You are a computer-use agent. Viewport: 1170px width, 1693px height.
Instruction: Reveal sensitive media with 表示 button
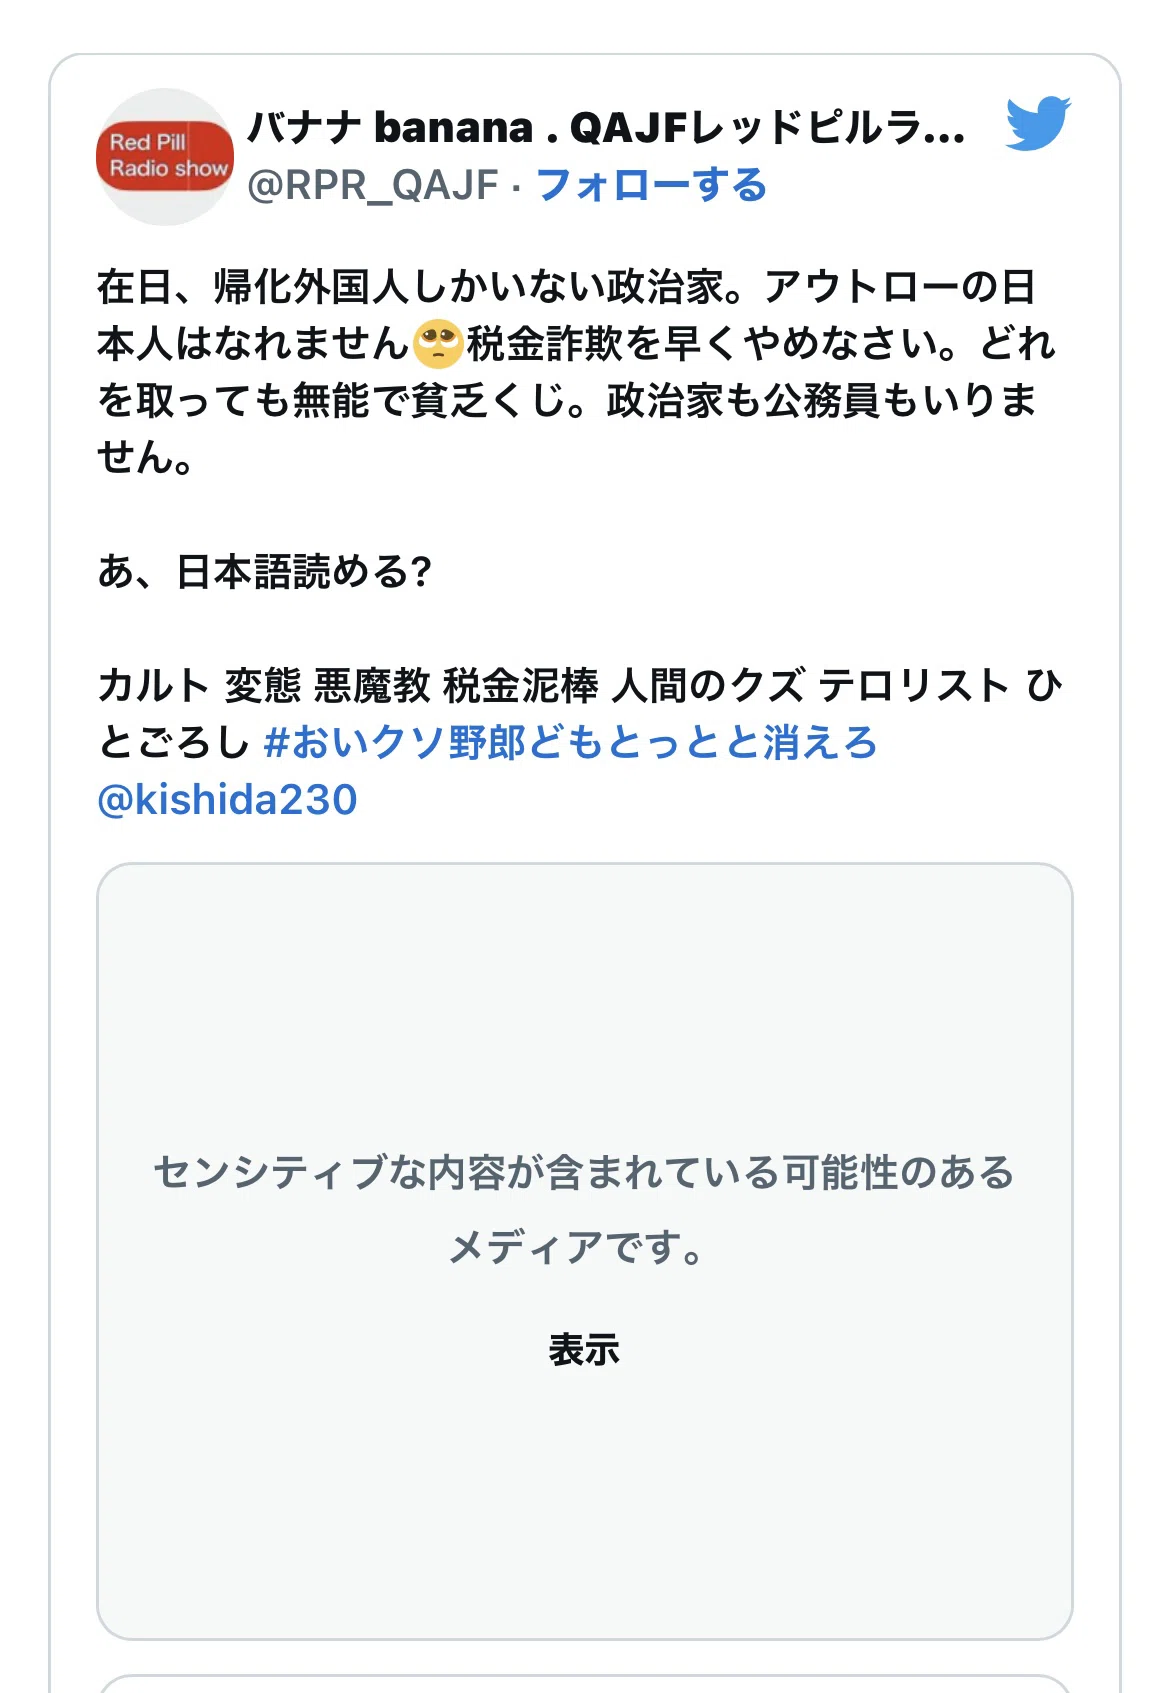click(584, 1349)
